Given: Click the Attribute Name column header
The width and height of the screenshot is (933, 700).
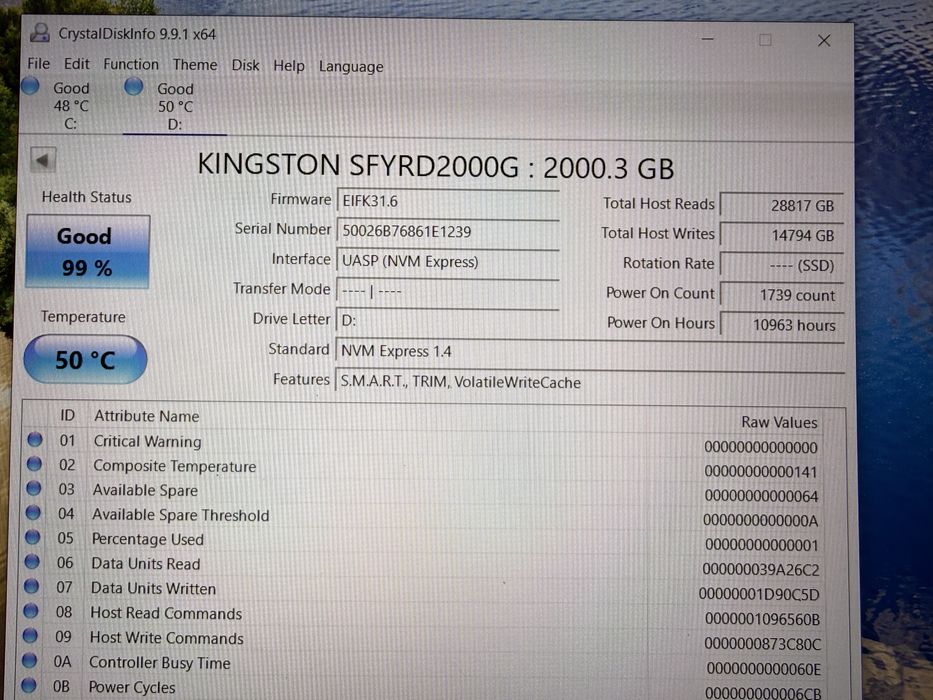Looking at the screenshot, I should [146, 416].
